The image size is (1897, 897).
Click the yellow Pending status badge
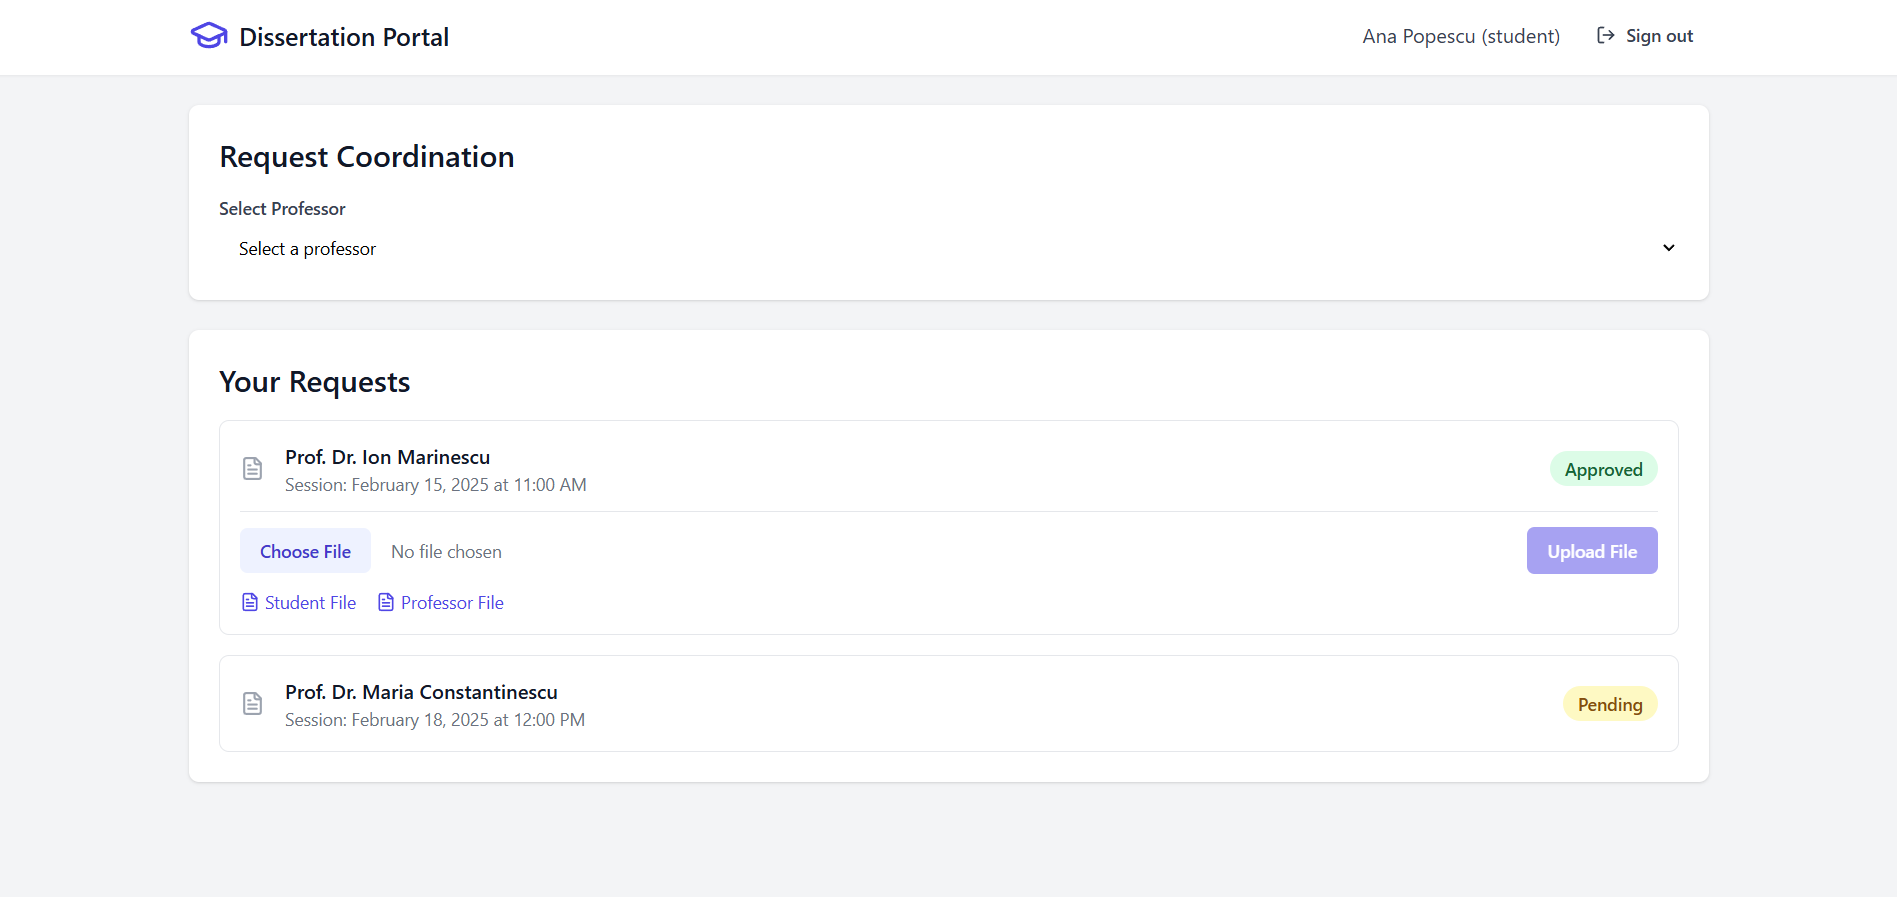click(1609, 705)
